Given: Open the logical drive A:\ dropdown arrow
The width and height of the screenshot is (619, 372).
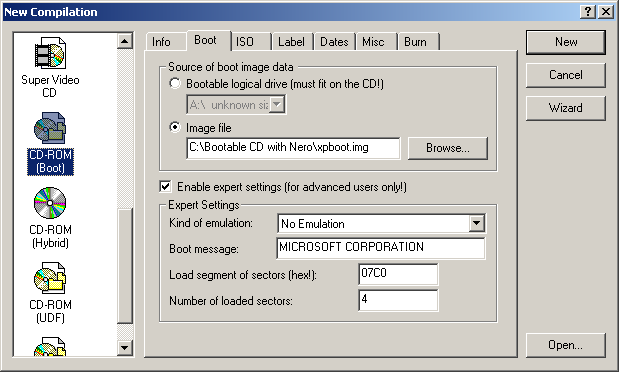Looking at the screenshot, I should 277,105.
